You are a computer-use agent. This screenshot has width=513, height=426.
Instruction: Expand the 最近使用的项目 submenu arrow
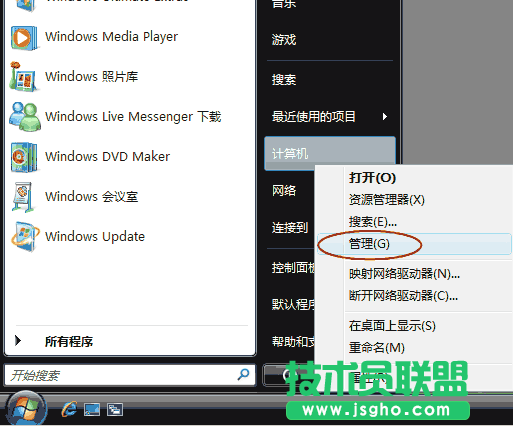(385, 117)
